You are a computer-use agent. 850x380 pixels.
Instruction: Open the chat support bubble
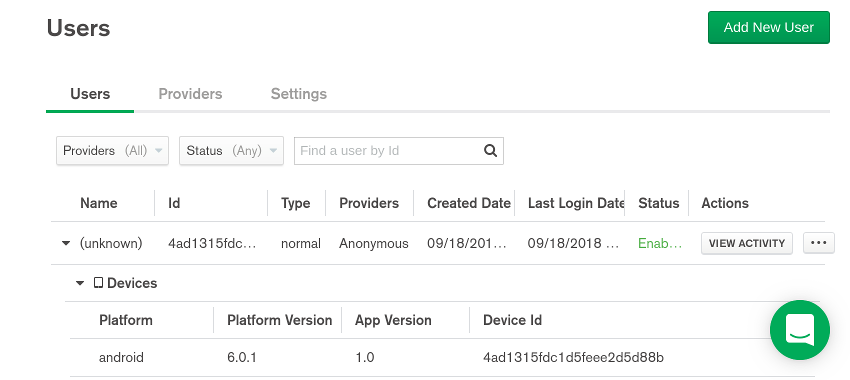tap(800, 330)
